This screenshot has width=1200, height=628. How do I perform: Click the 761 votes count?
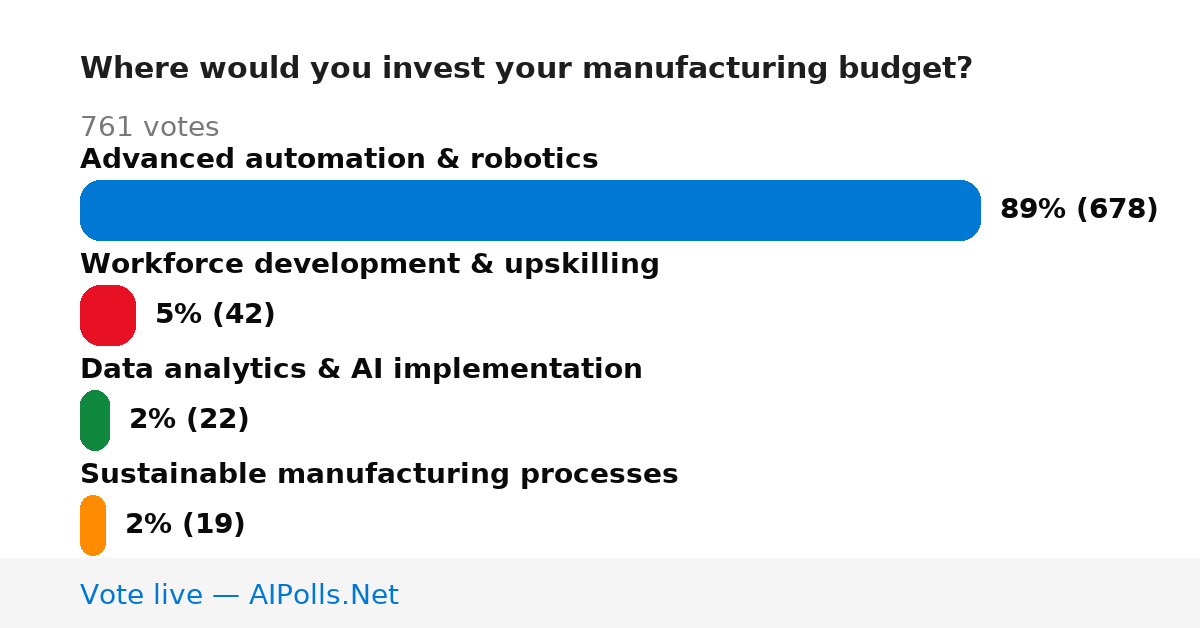(149, 128)
